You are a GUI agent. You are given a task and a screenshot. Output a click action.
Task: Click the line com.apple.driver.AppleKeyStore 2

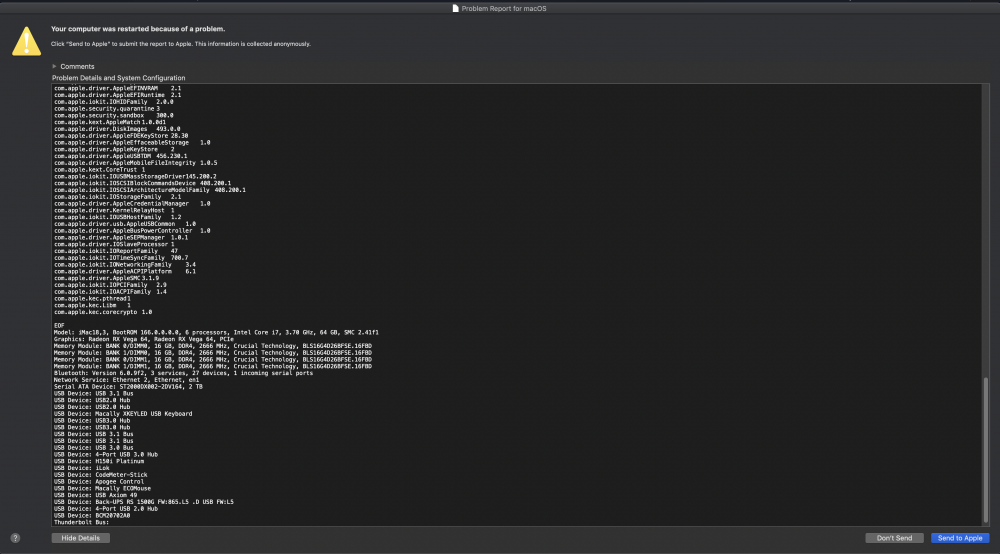(114, 149)
